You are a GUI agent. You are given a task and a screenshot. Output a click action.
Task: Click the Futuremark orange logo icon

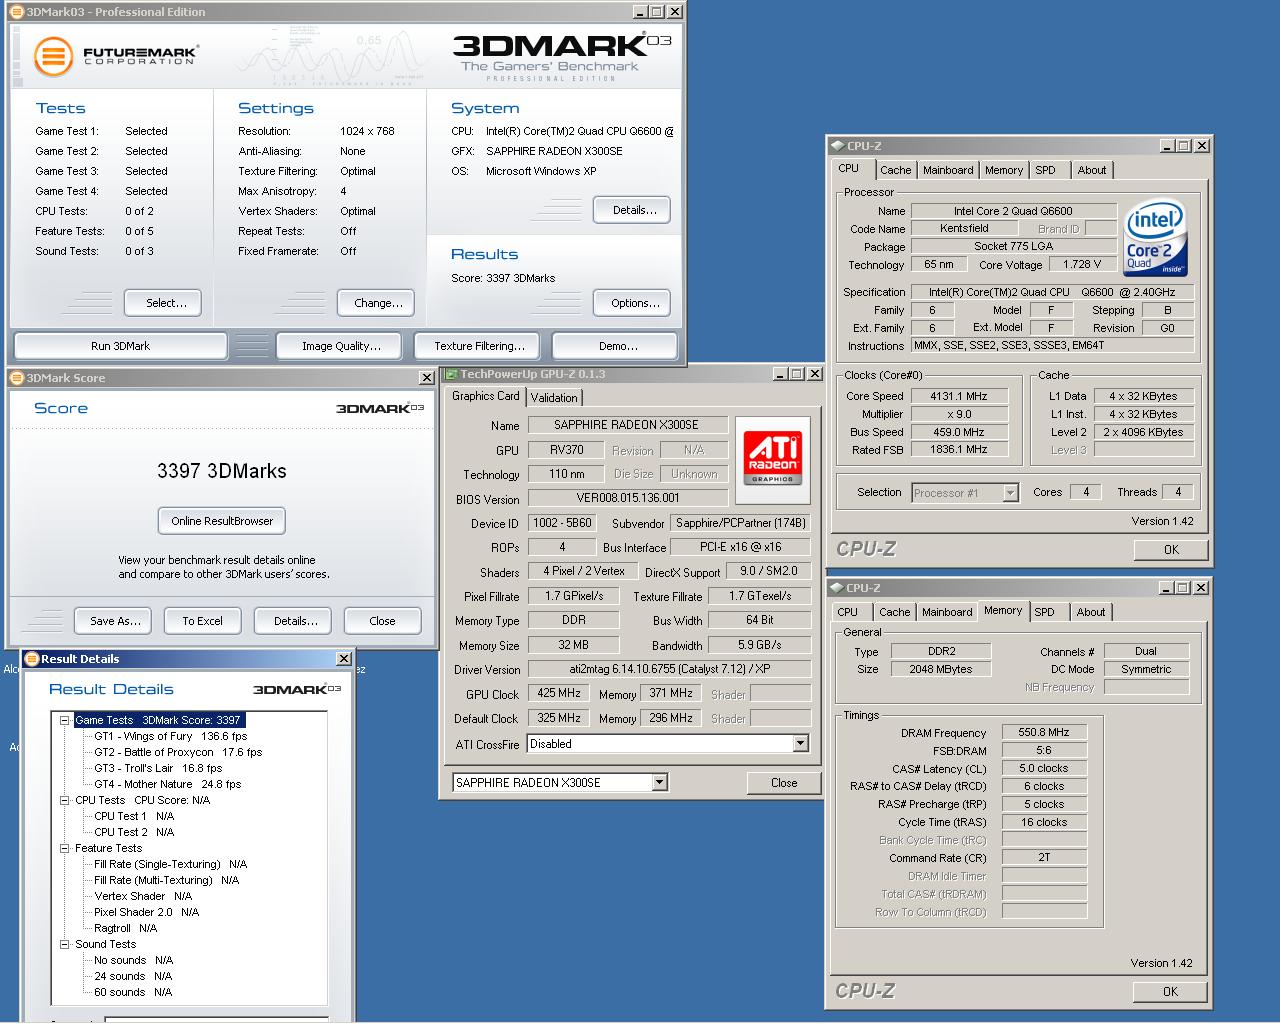coord(53,56)
